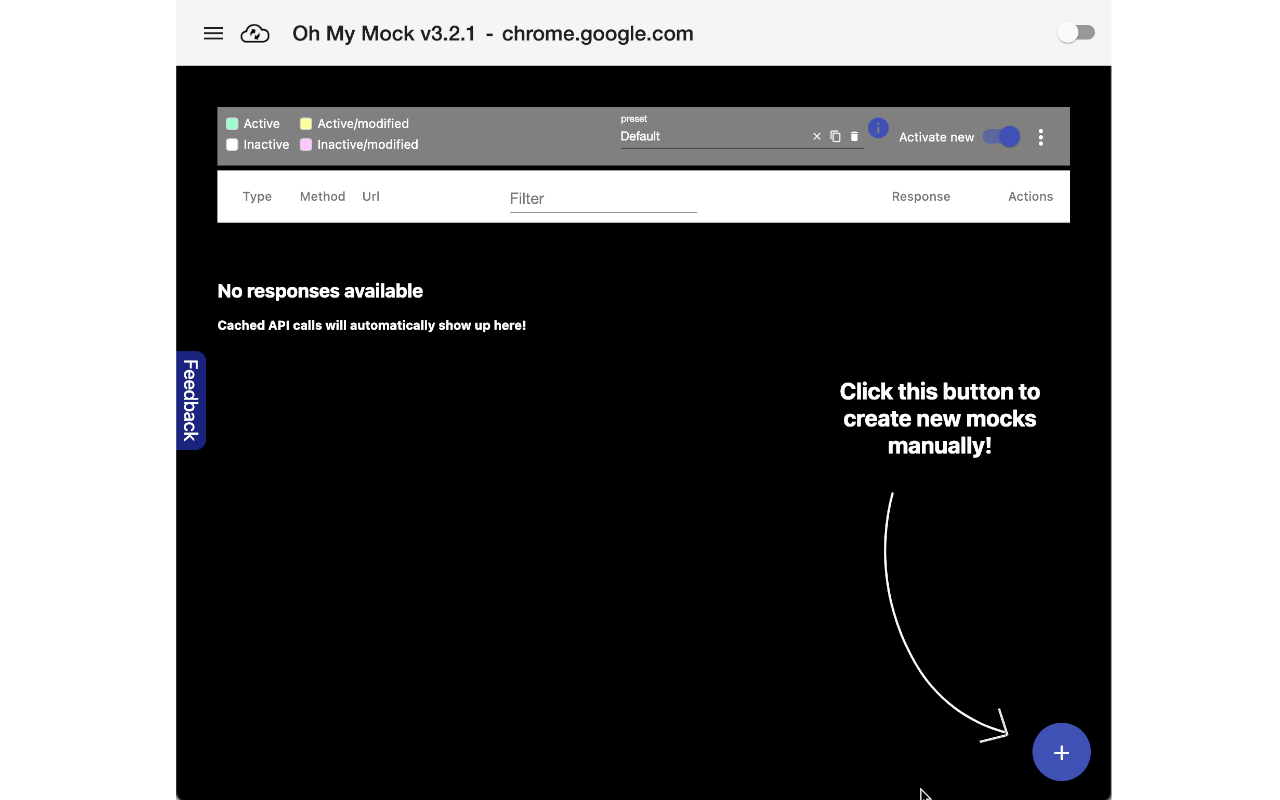Click the Method column header
1280x800 pixels.
(x=322, y=197)
